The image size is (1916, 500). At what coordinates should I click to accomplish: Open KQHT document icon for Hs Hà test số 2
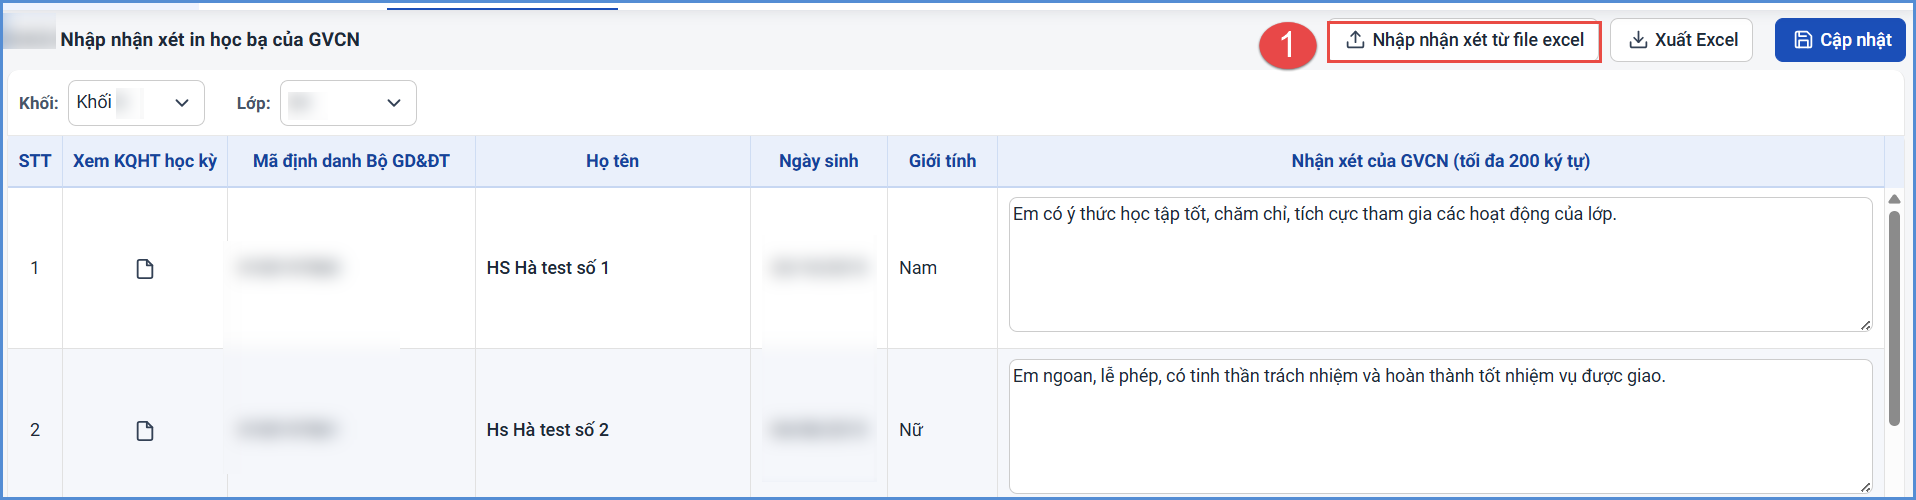(145, 431)
